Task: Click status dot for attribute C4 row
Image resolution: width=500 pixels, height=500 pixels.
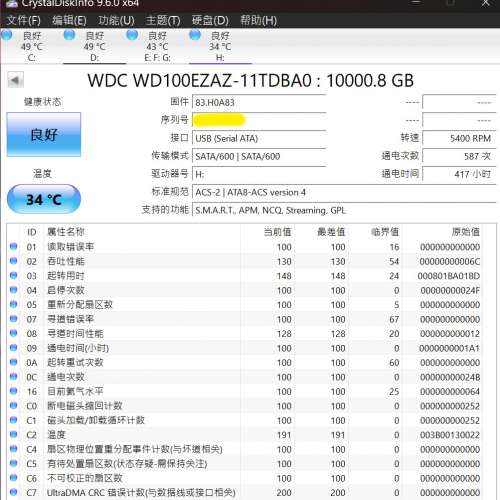Action: 13,449
